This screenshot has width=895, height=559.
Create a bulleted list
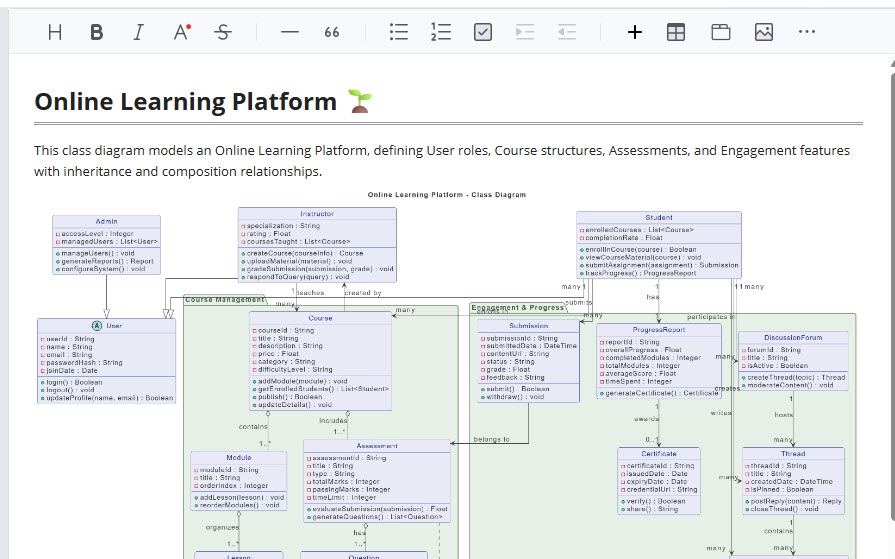(398, 32)
